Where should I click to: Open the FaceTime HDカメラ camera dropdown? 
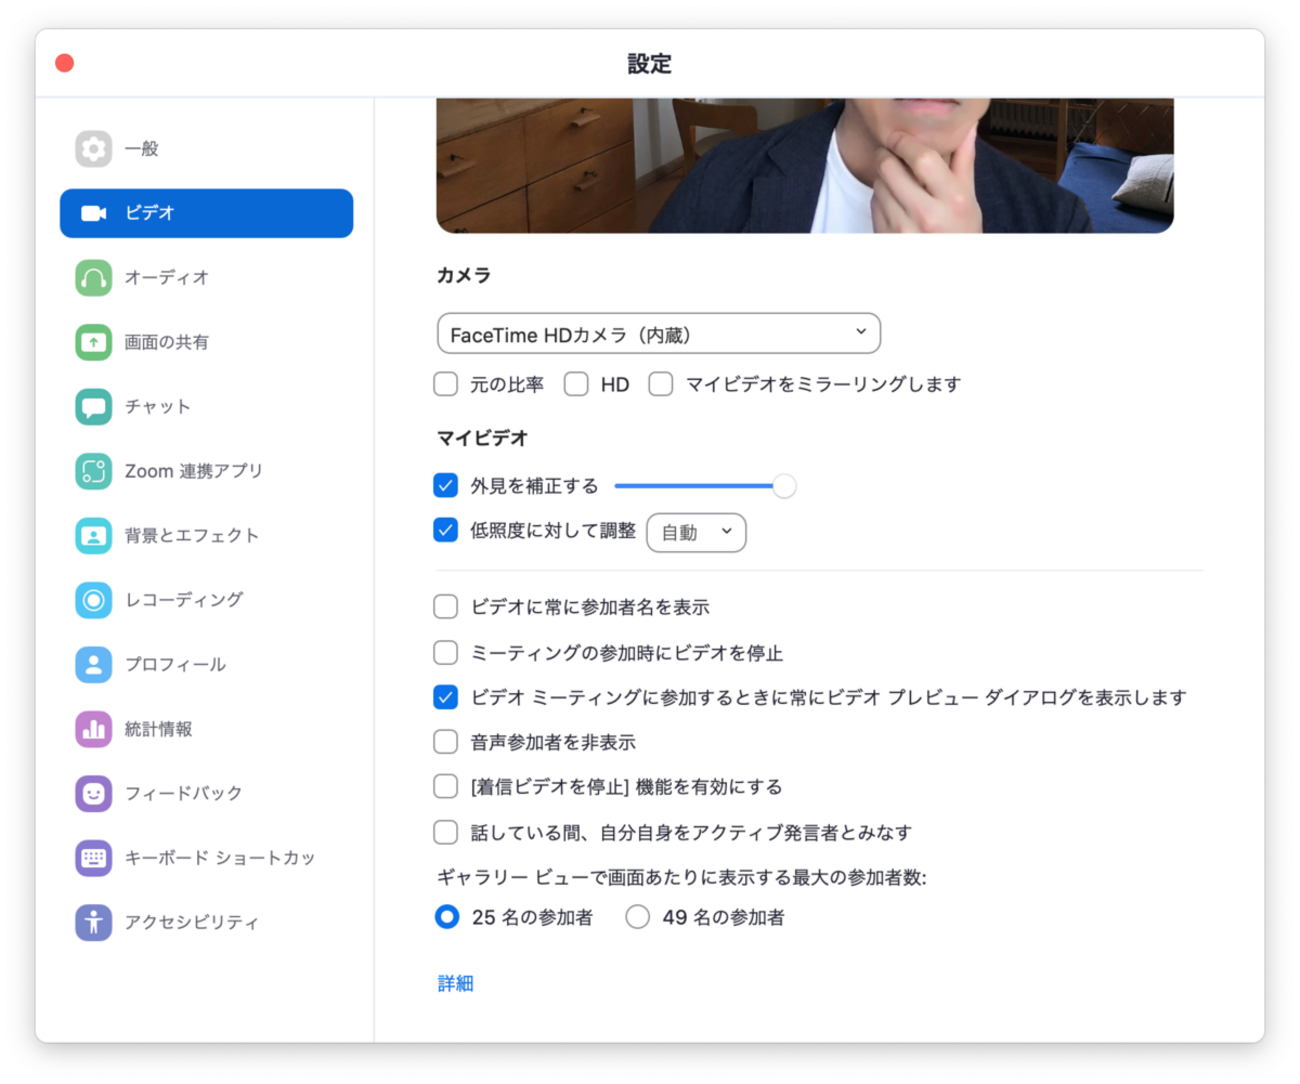click(659, 334)
